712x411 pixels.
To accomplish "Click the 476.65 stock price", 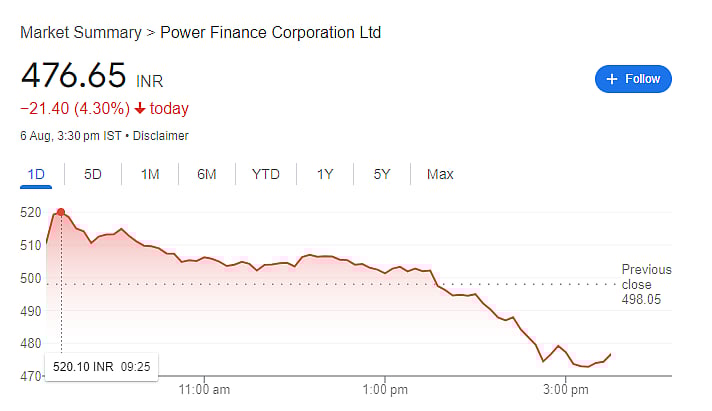I will 73,76.
